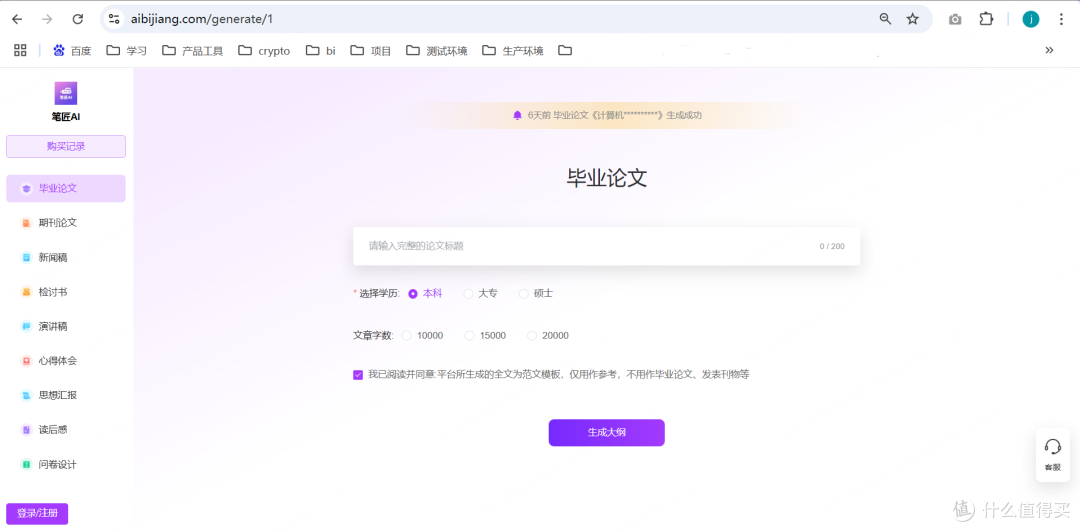Click the 问卷设计 sidebar icon
The width and height of the screenshot is (1080, 532).
(x=26, y=464)
